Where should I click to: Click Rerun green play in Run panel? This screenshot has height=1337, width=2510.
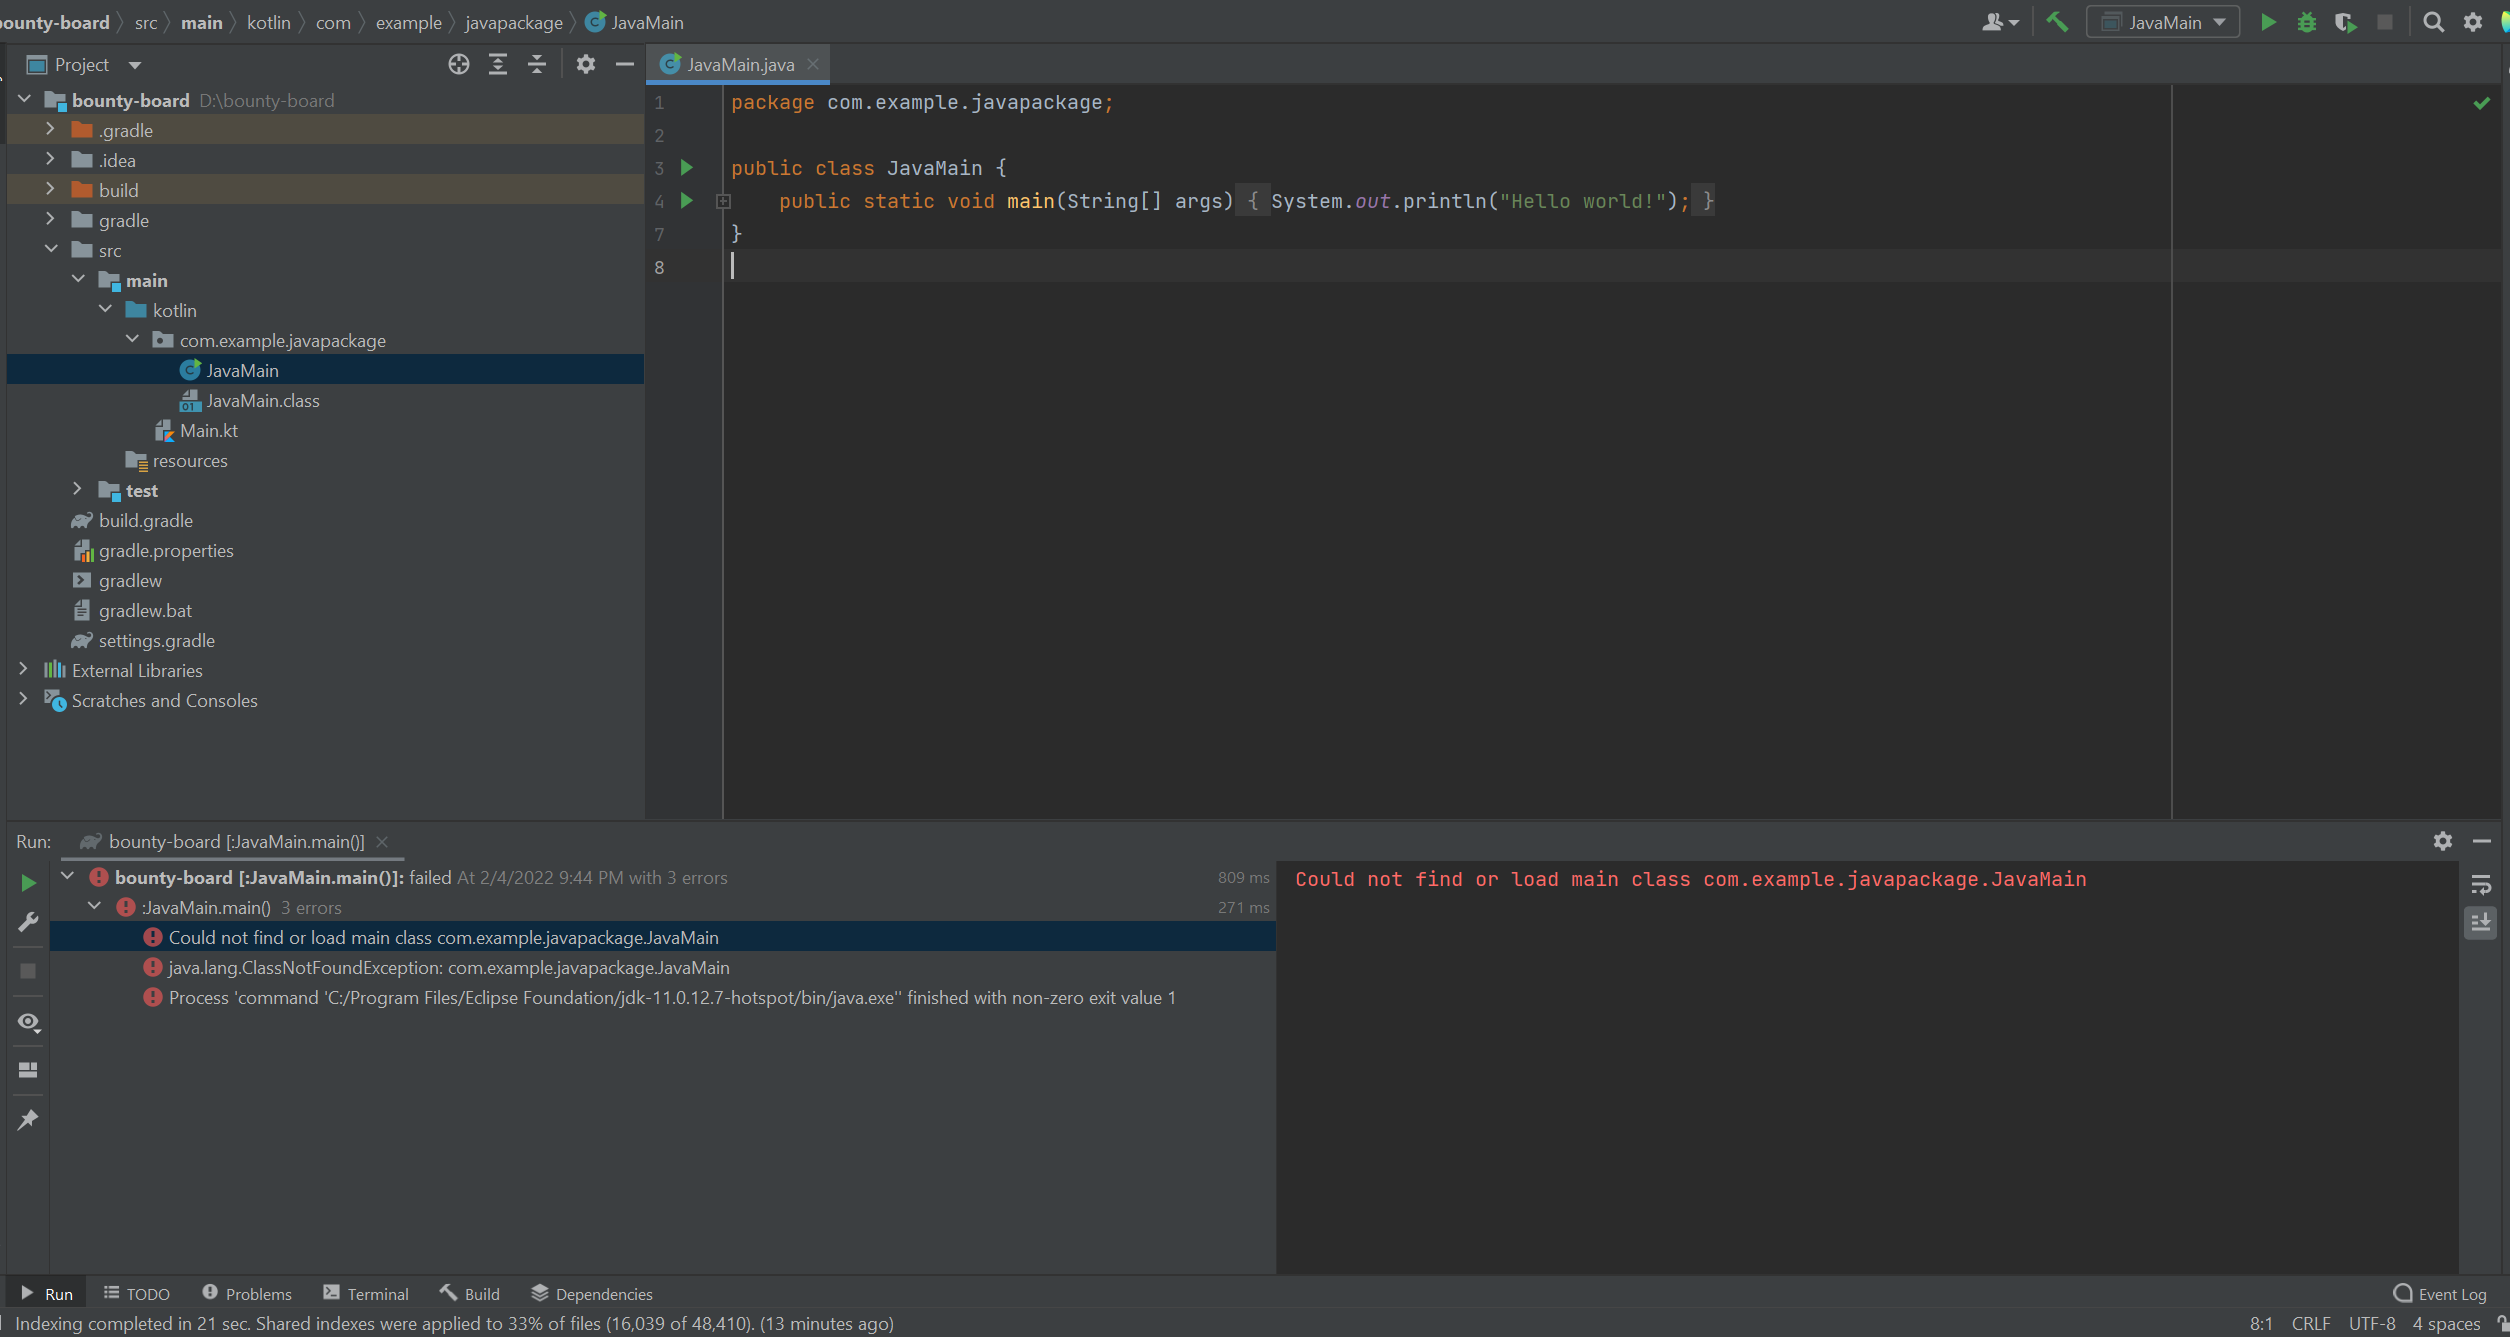[28, 883]
